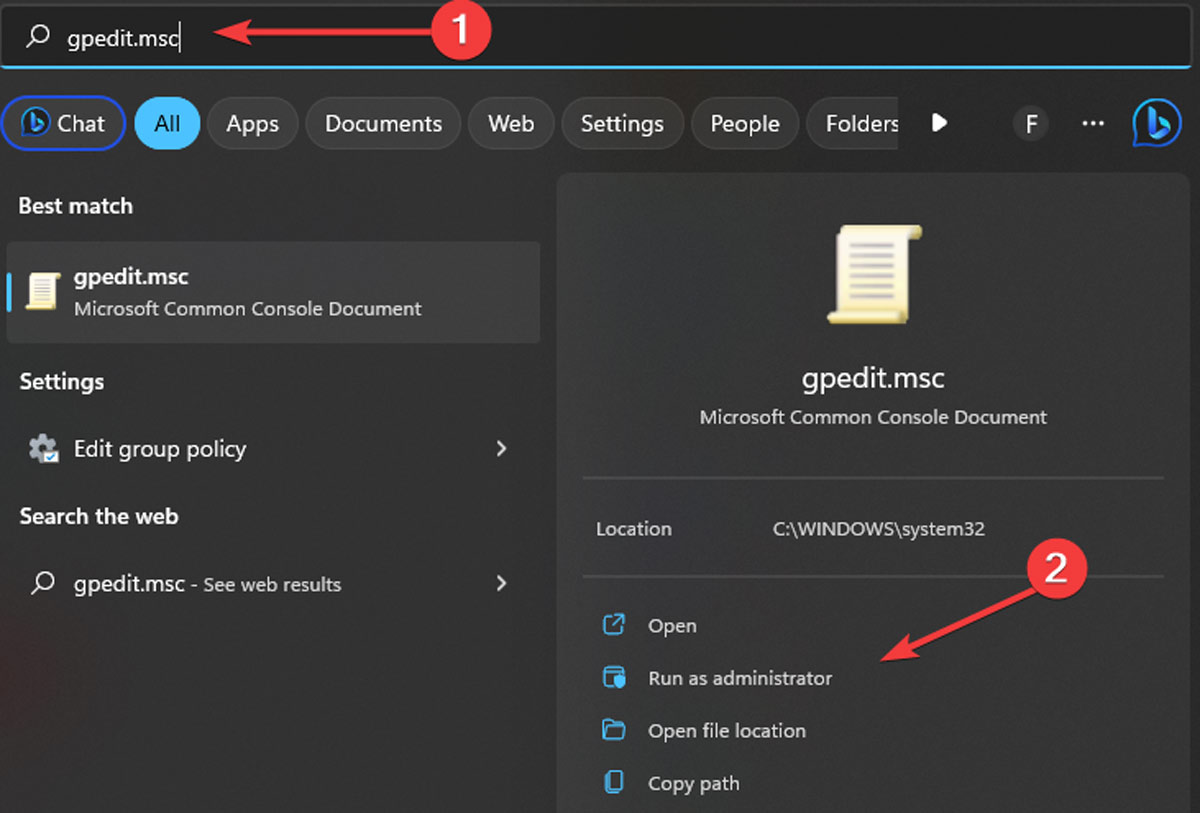Open the Settings search filter
Image resolution: width=1200 pixels, height=813 pixels.
click(x=622, y=123)
